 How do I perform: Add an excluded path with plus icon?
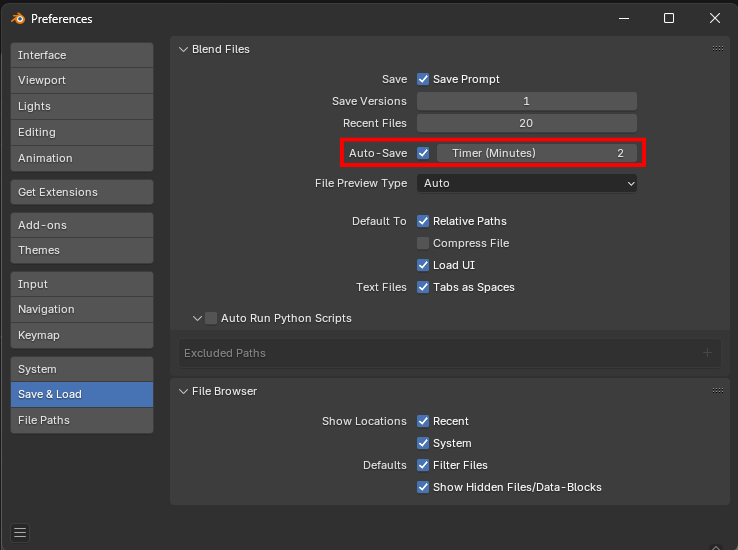(x=707, y=352)
